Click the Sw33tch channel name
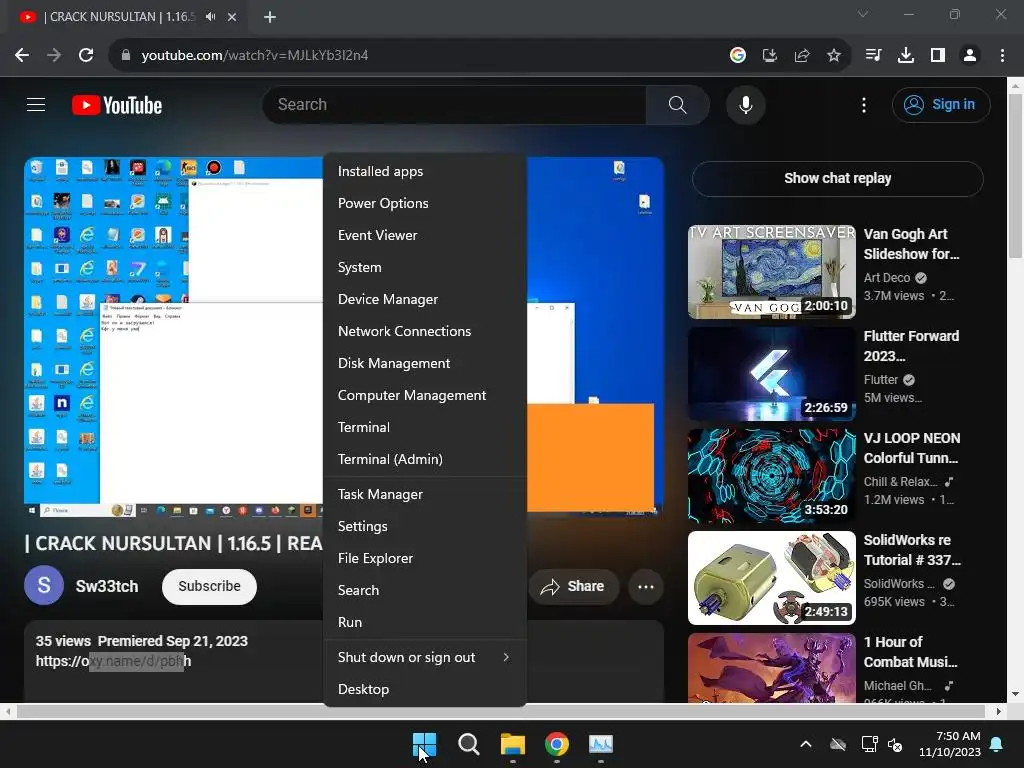 click(x=107, y=586)
